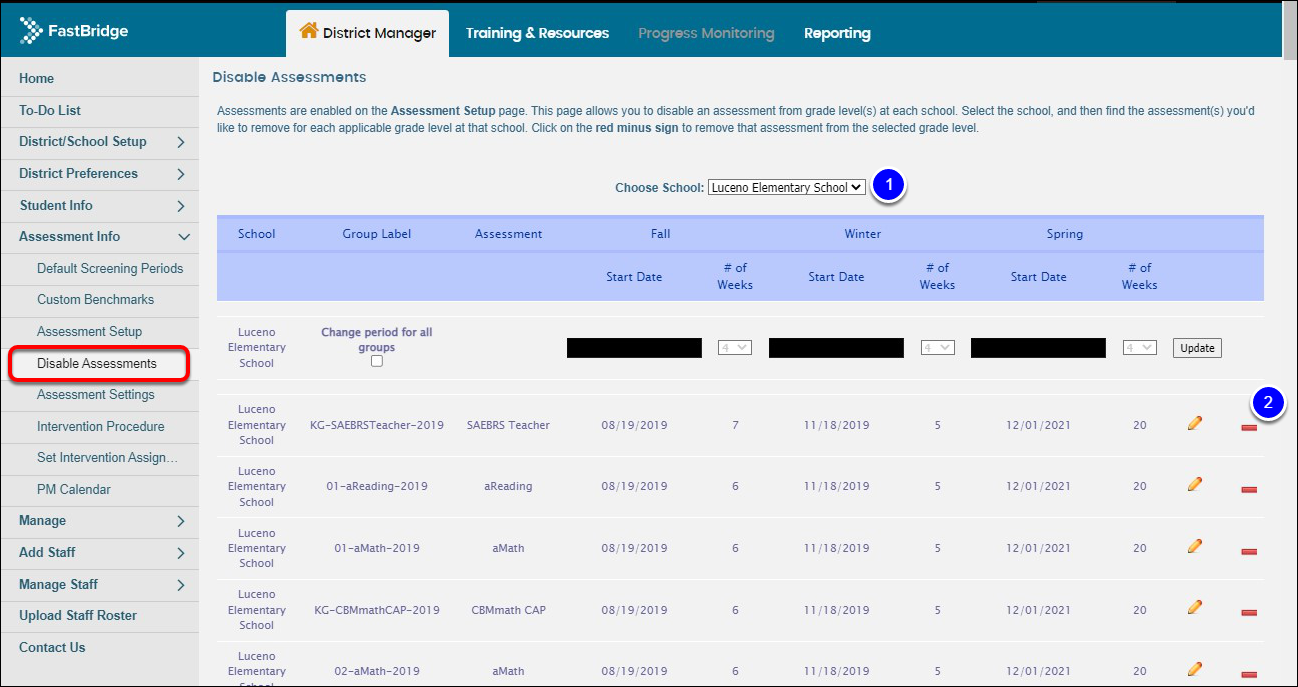Open Set Intervention Assignments
The width and height of the screenshot is (1298, 687).
[x=107, y=458]
